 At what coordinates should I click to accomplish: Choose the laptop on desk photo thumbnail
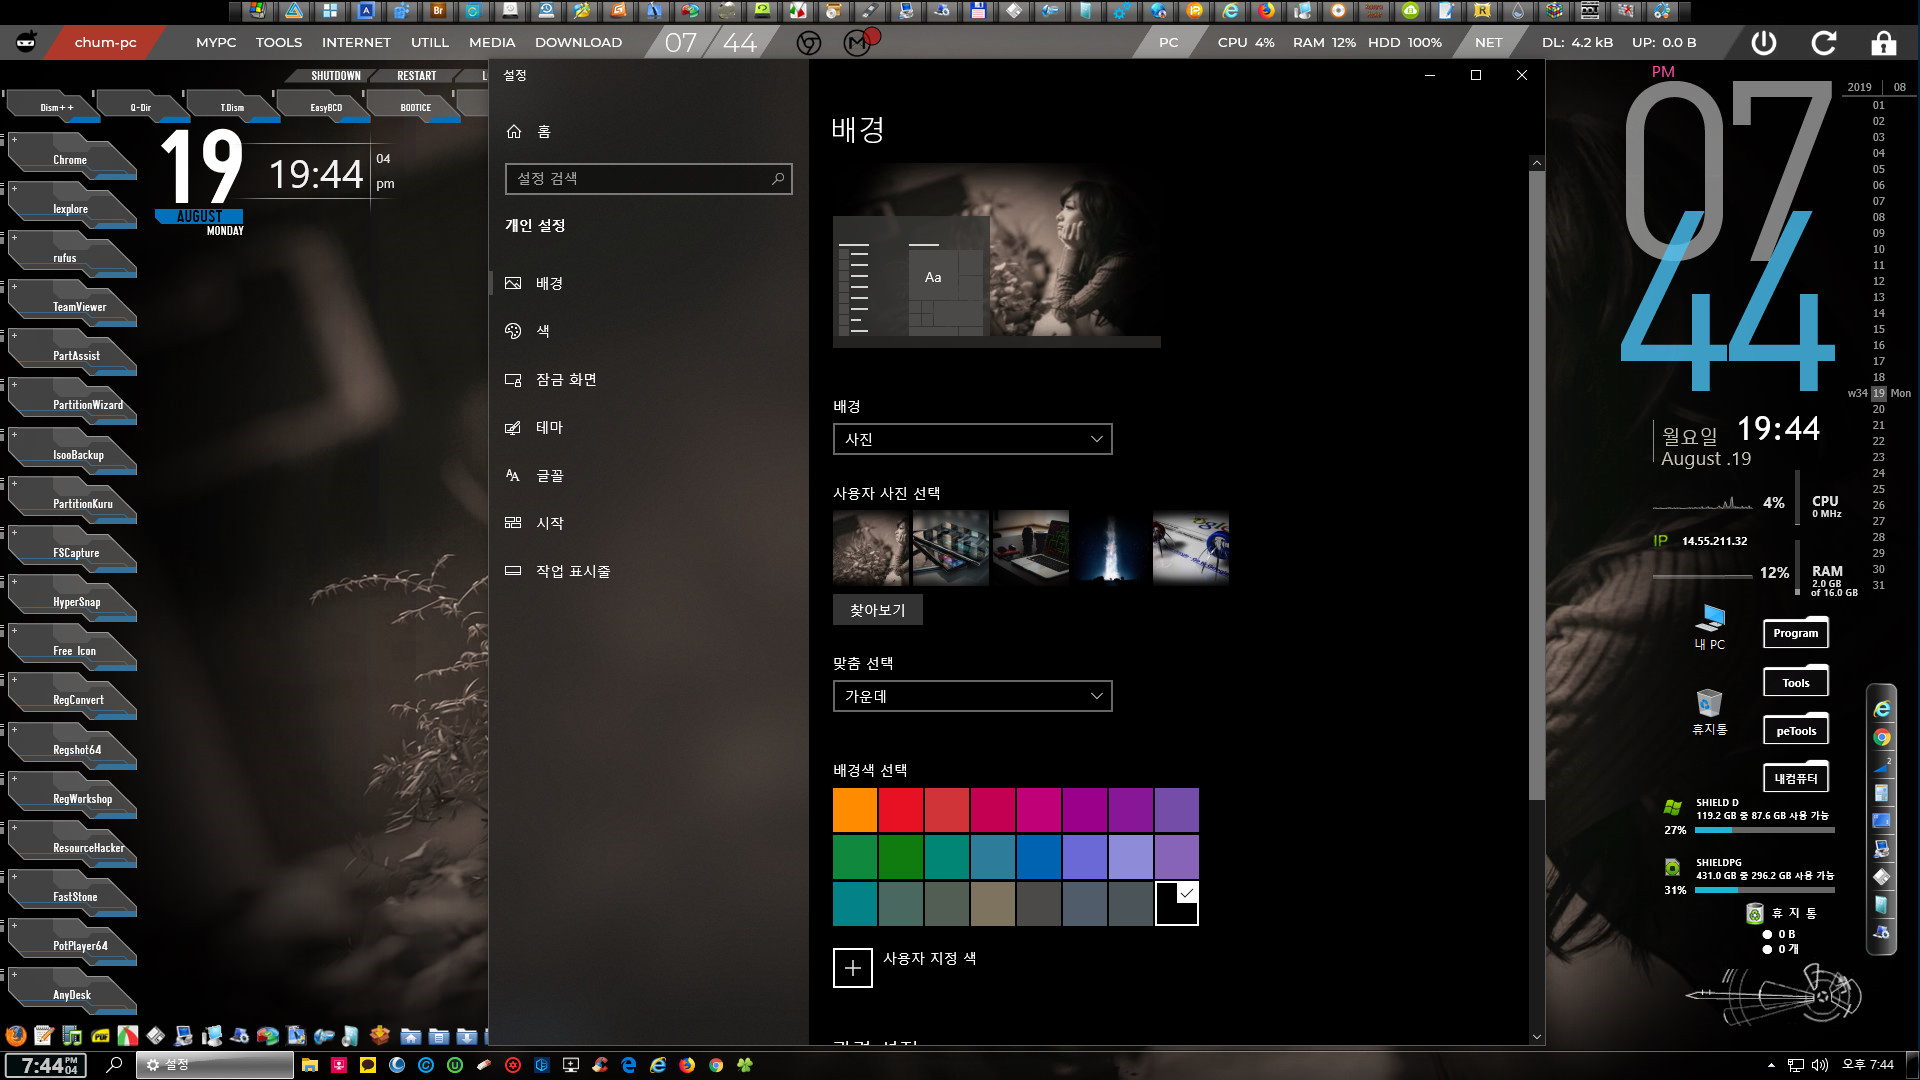[1031, 547]
